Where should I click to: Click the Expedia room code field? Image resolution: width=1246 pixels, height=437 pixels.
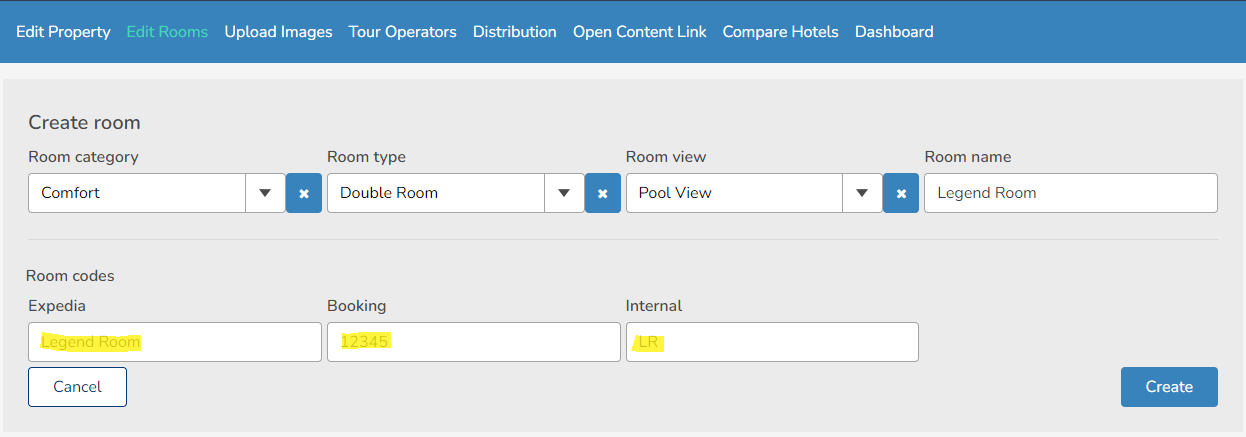pos(175,342)
